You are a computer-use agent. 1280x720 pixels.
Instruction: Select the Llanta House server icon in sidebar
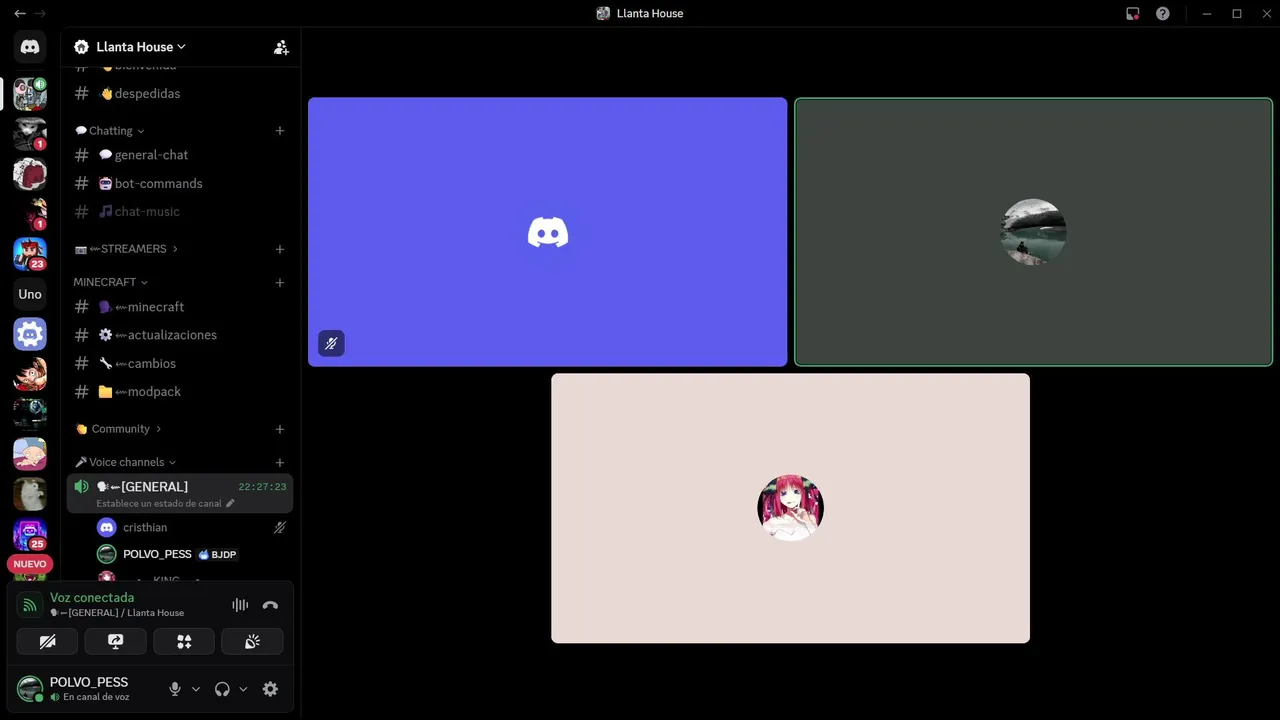30,94
